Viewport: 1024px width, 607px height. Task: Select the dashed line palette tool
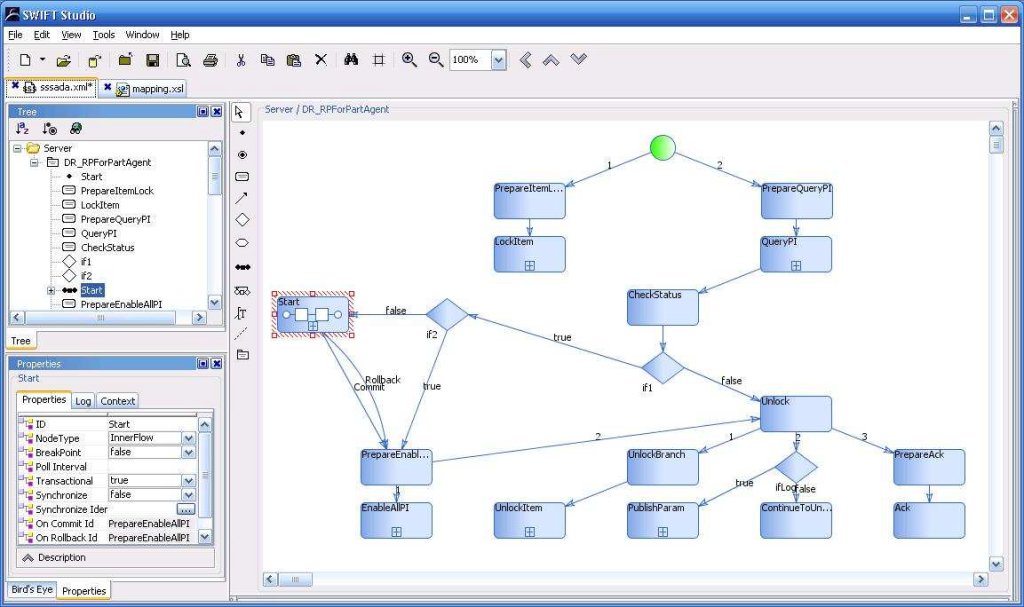coord(241,333)
